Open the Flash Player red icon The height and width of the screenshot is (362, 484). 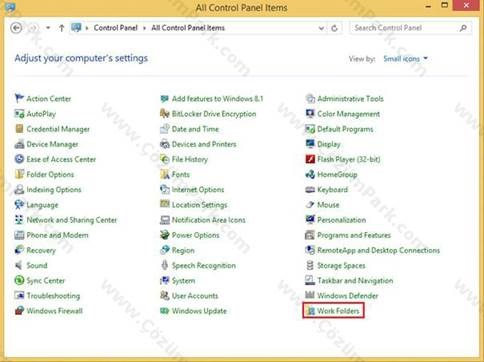click(x=310, y=159)
